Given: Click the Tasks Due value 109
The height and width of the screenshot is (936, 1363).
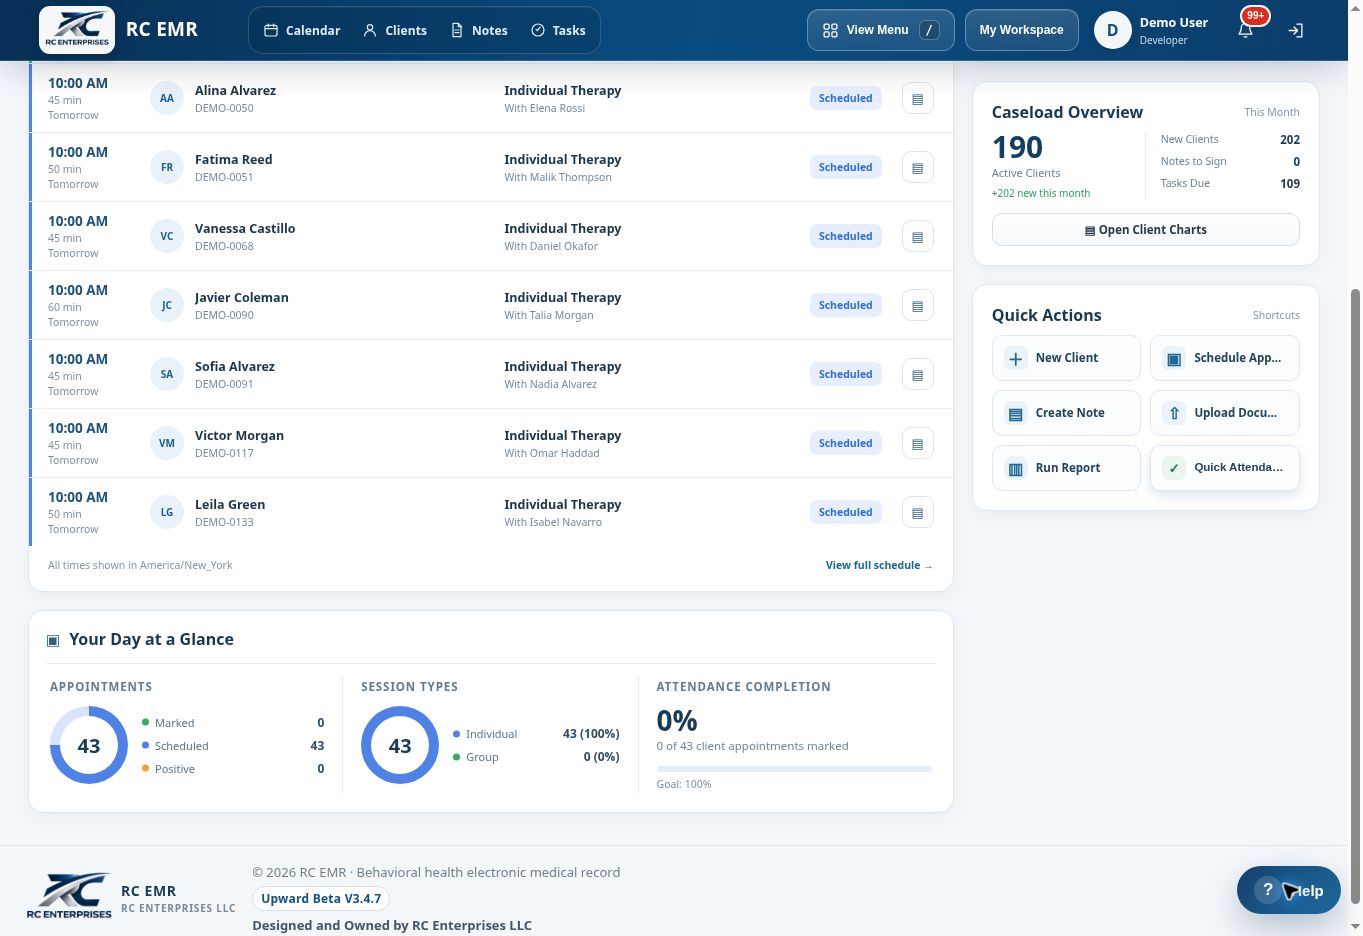Looking at the screenshot, I should click(1290, 183).
